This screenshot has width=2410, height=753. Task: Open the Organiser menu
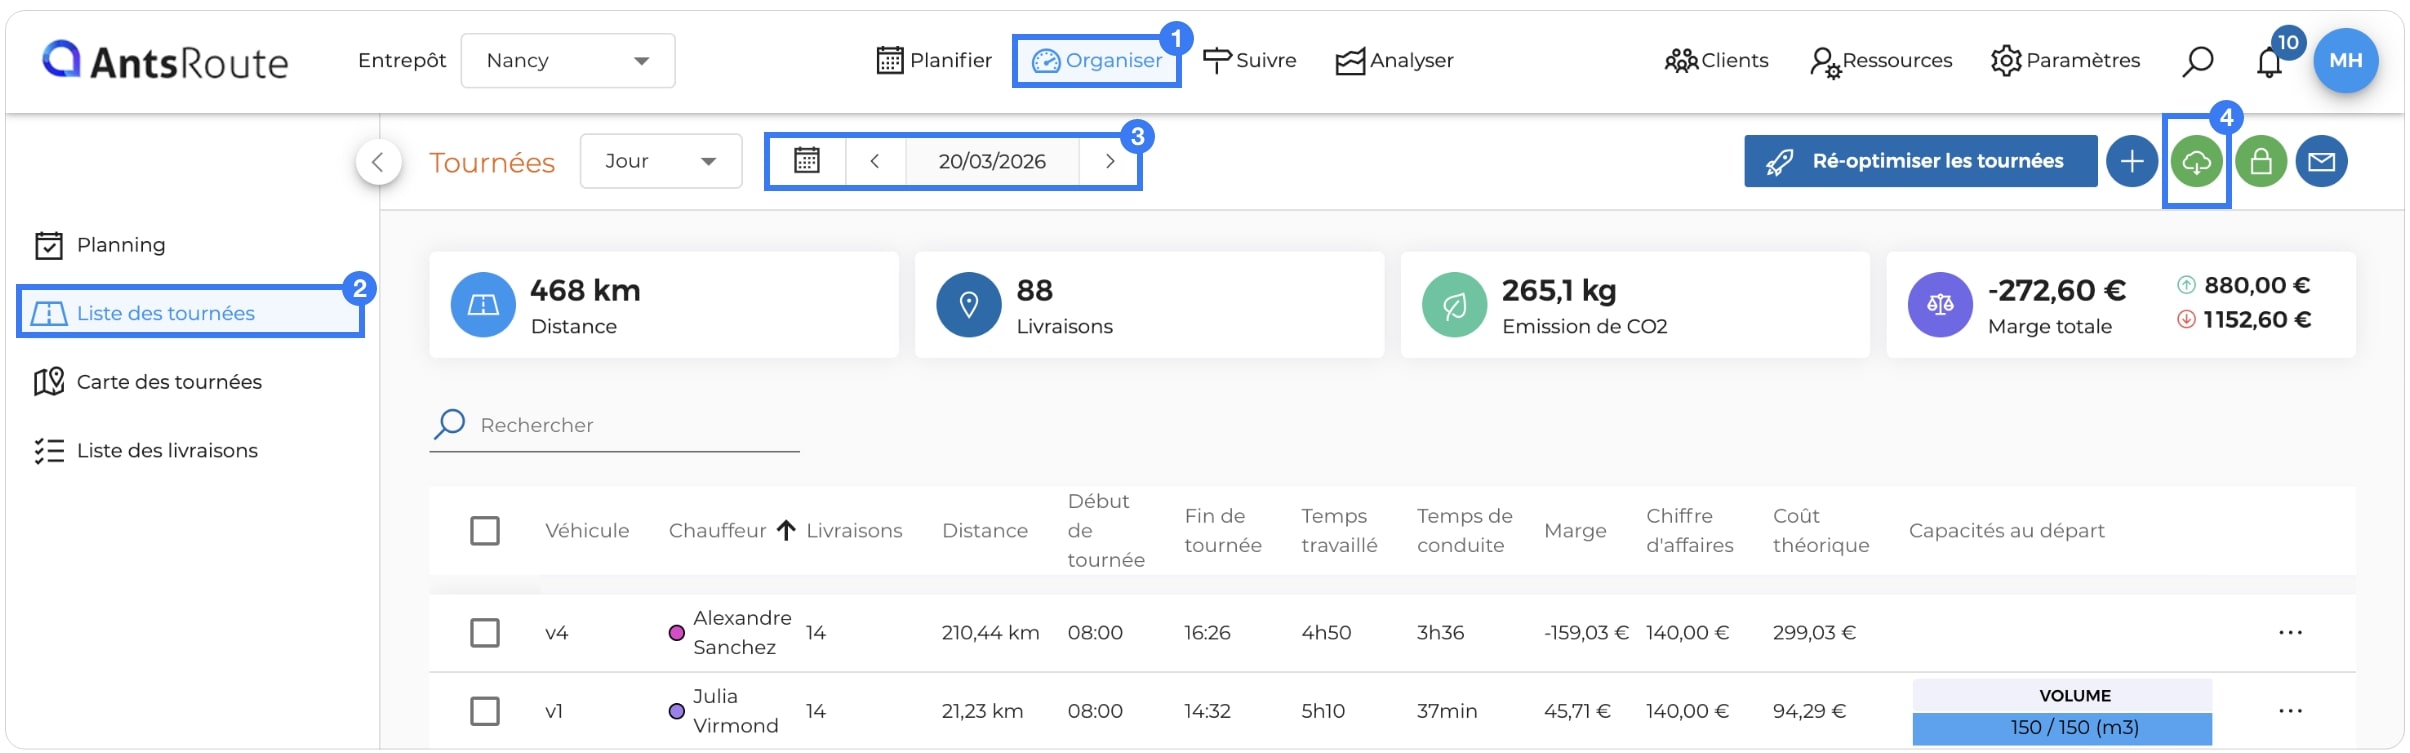pyautogui.click(x=1096, y=61)
